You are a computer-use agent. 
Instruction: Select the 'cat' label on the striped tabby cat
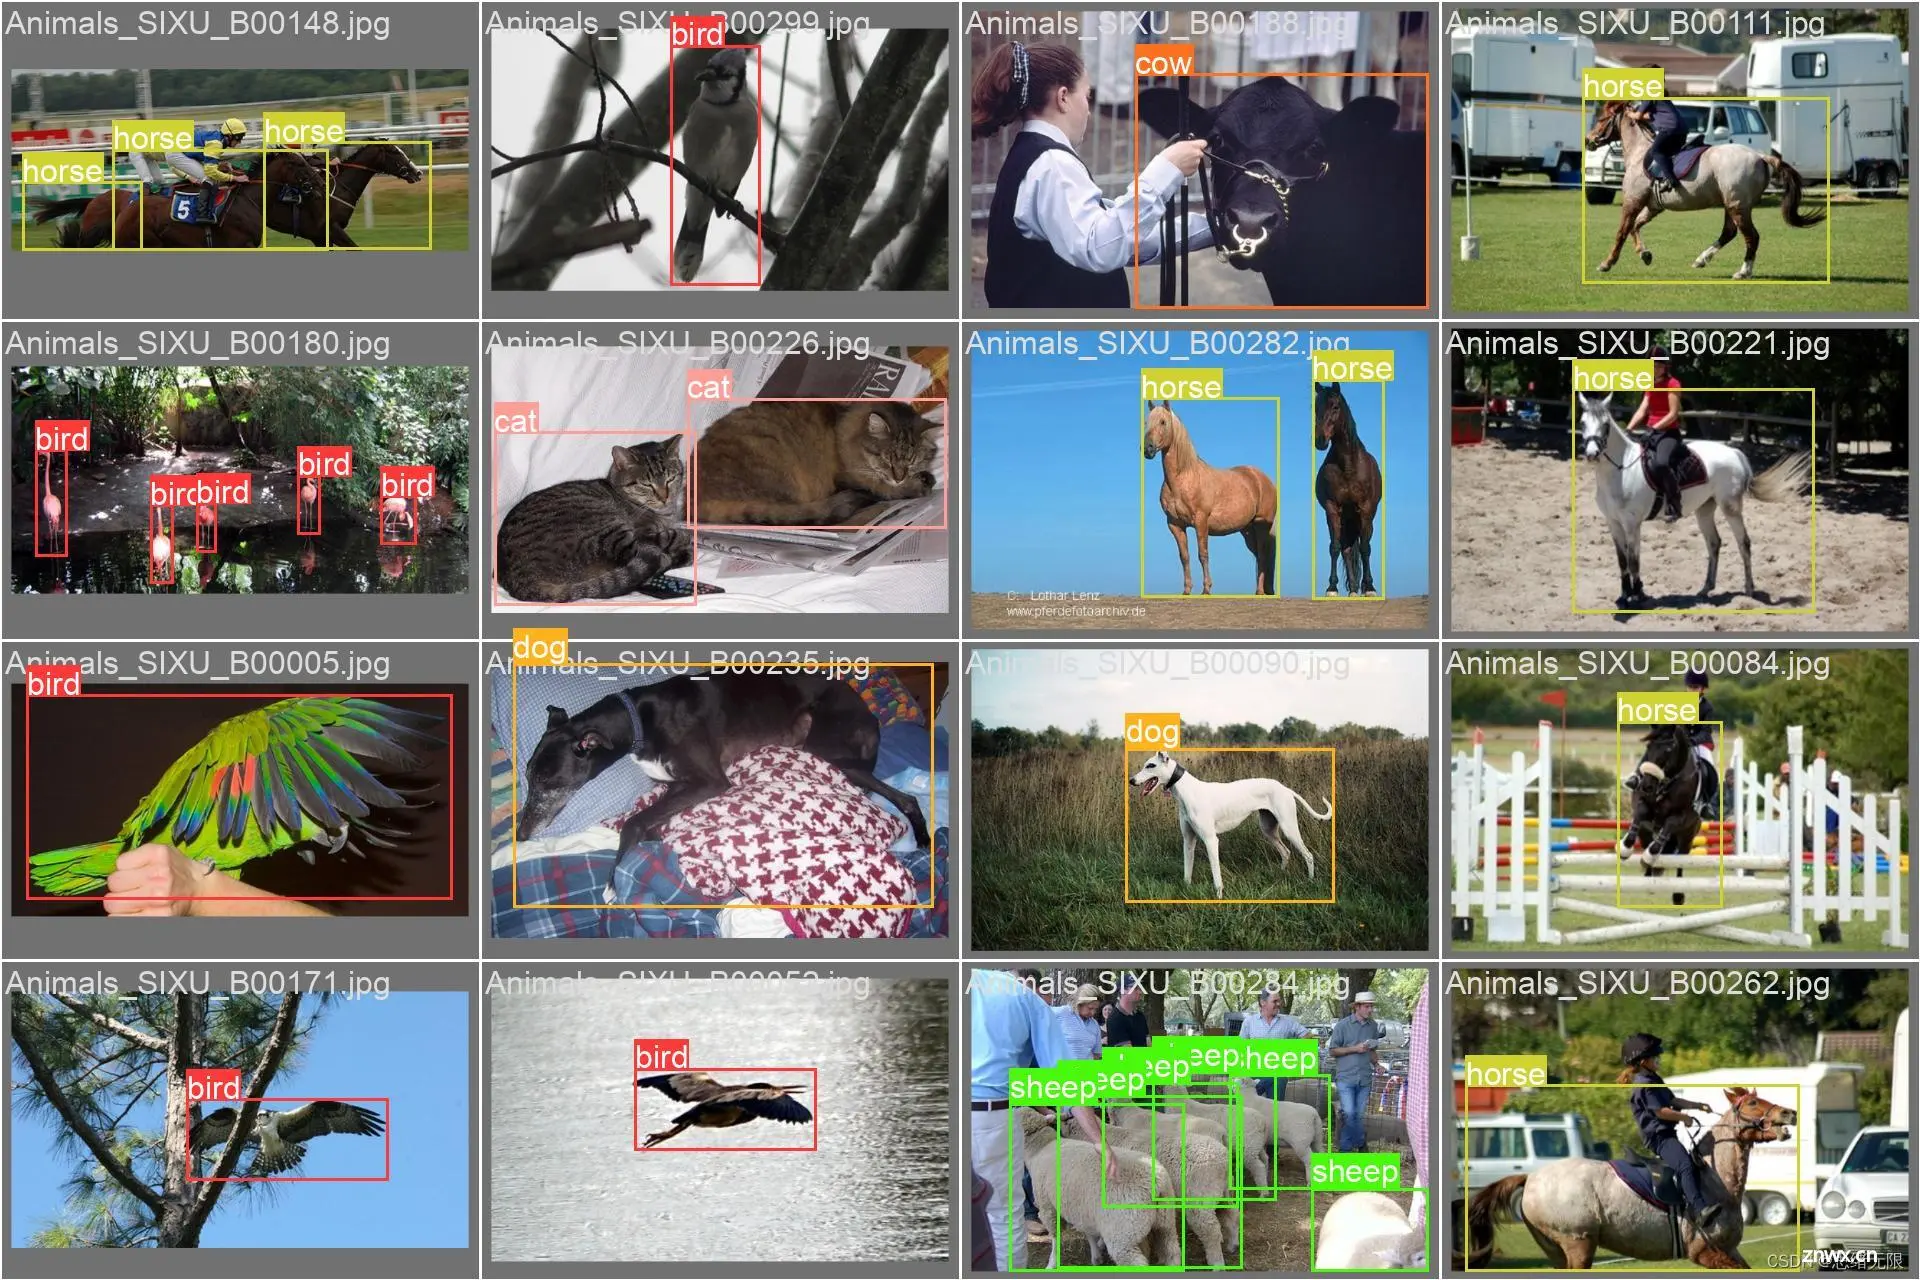click(516, 420)
